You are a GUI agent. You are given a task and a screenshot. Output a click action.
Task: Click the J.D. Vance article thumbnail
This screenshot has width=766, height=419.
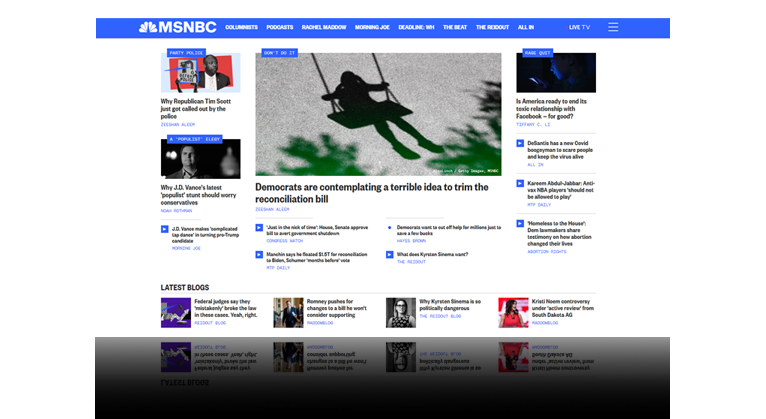click(200, 159)
